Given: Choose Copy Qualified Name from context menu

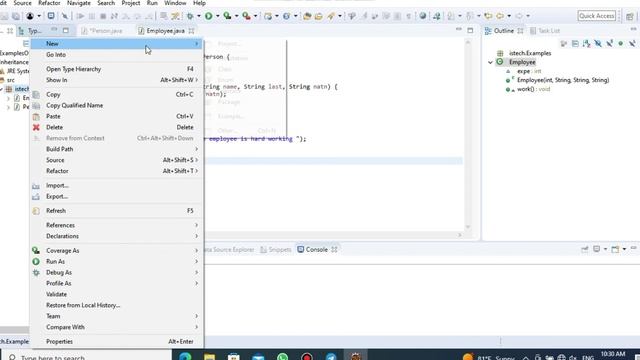Looking at the screenshot, I should tap(118, 105).
